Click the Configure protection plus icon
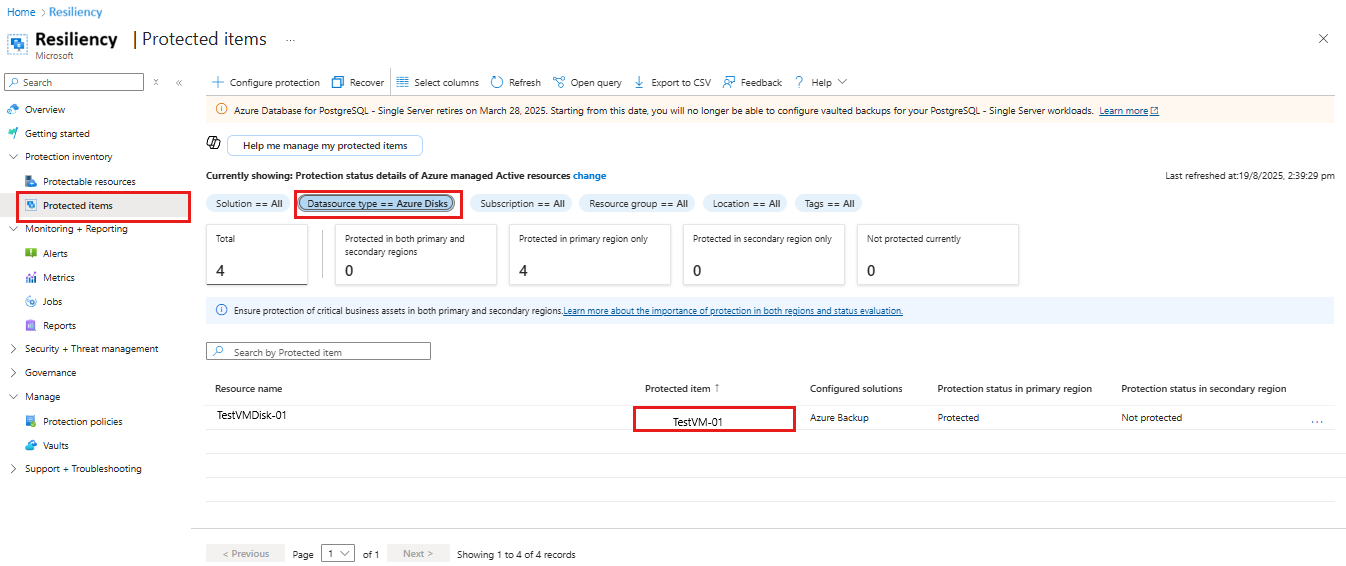 point(217,83)
